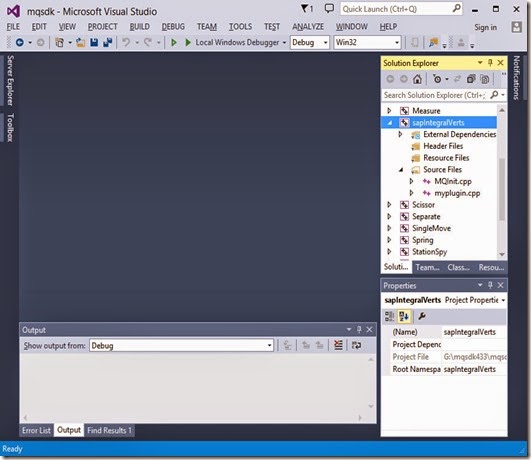The width and height of the screenshot is (531, 460).
Task: Select the Spring project
Action: [422, 240]
